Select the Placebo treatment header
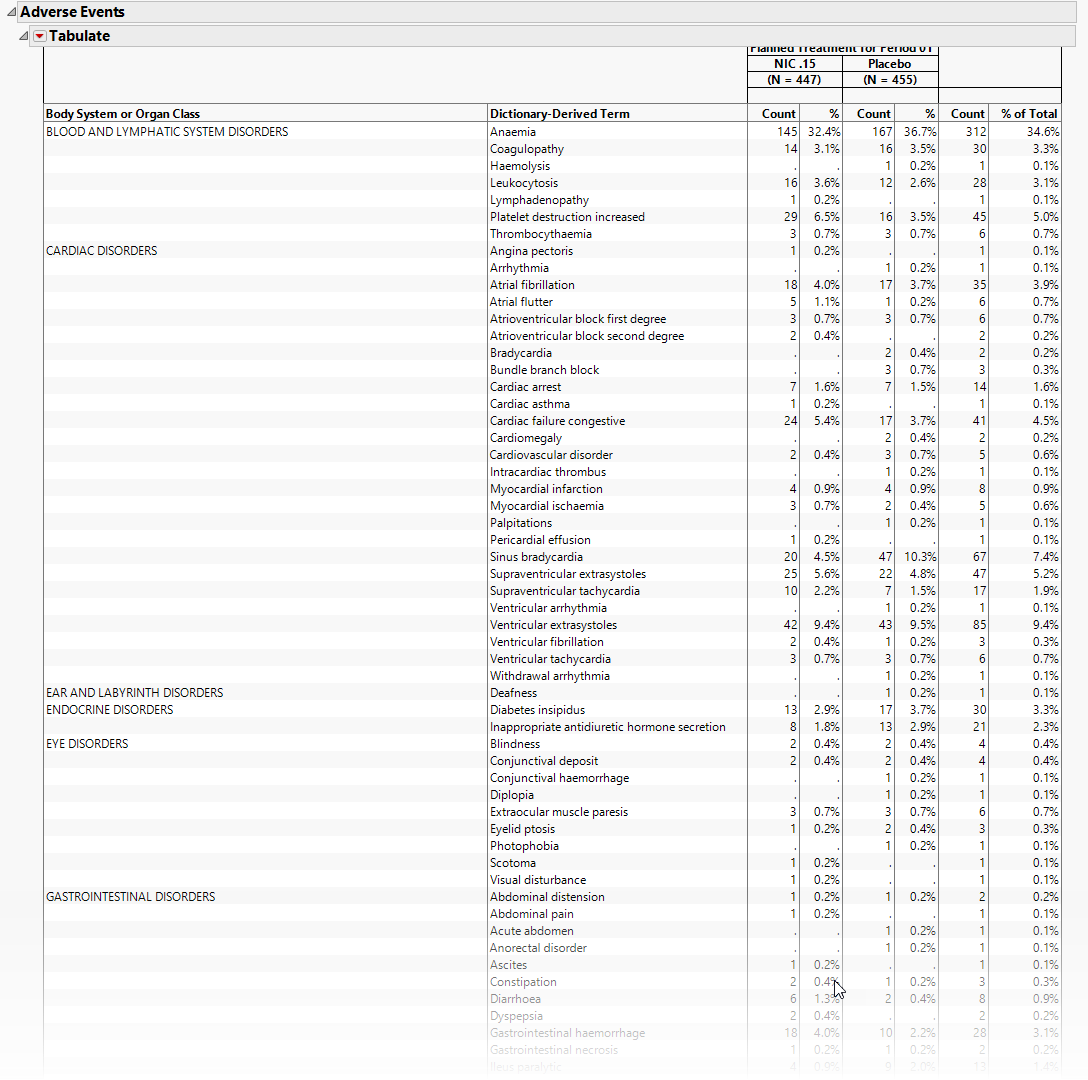The width and height of the screenshot is (1088, 1080). click(890, 64)
